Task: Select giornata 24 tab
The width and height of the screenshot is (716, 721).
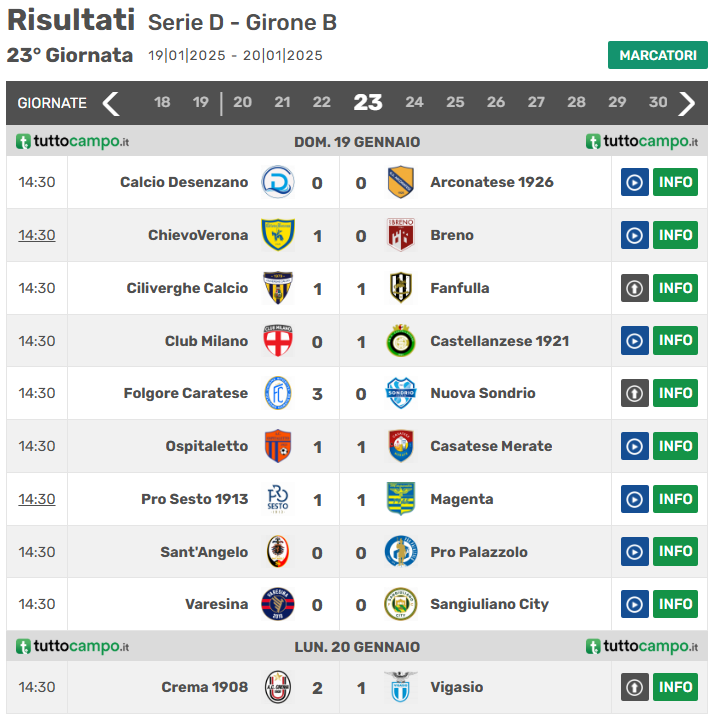Action: pyautogui.click(x=414, y=102)
